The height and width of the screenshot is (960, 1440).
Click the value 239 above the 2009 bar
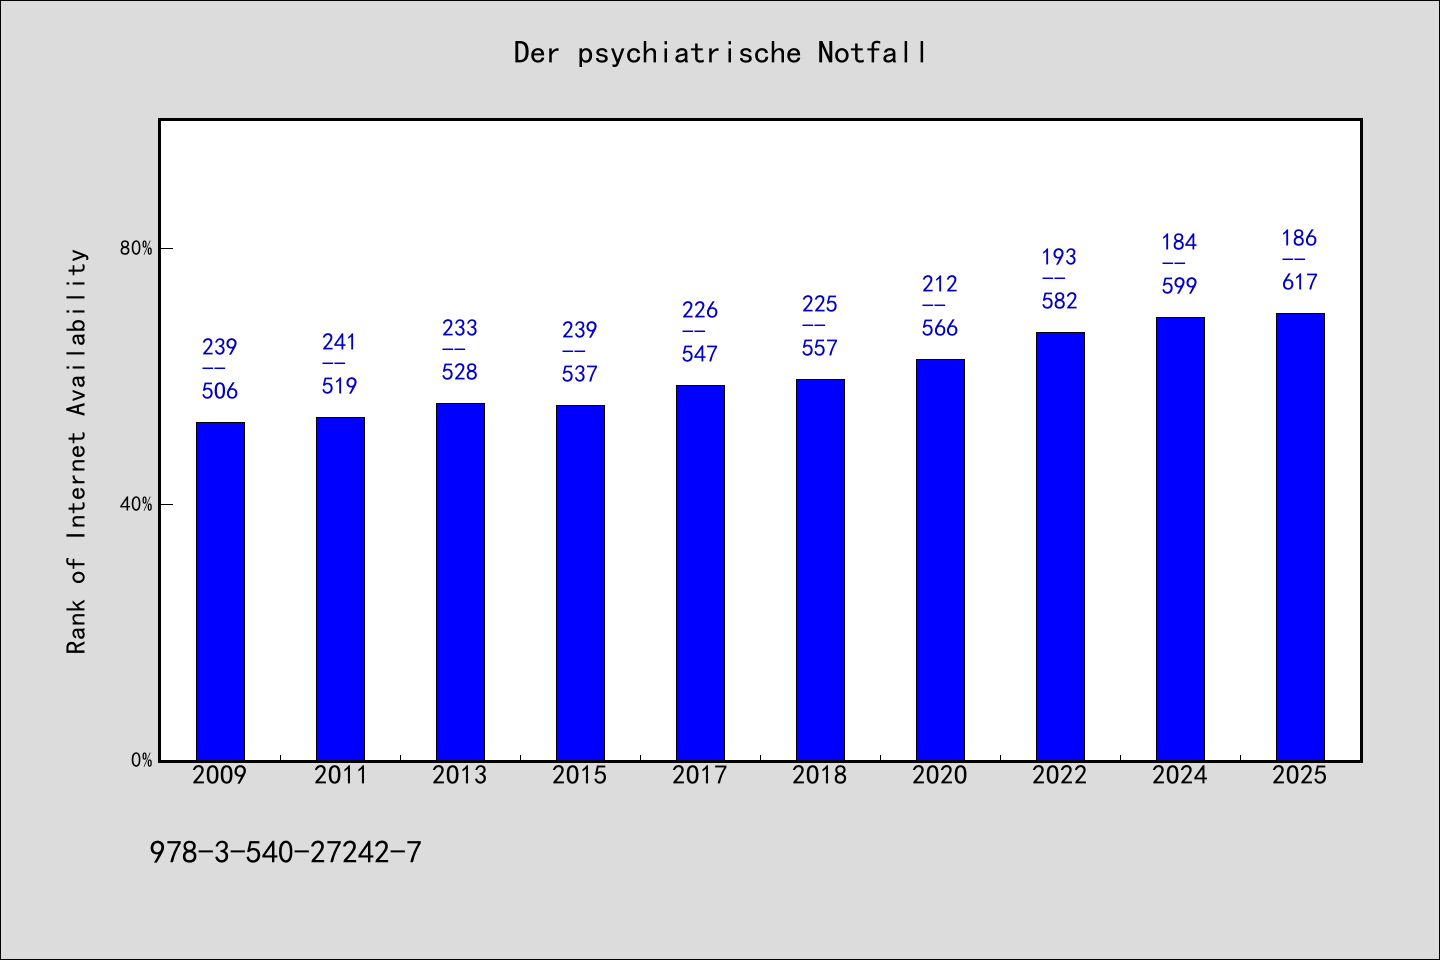pos(220,347)
